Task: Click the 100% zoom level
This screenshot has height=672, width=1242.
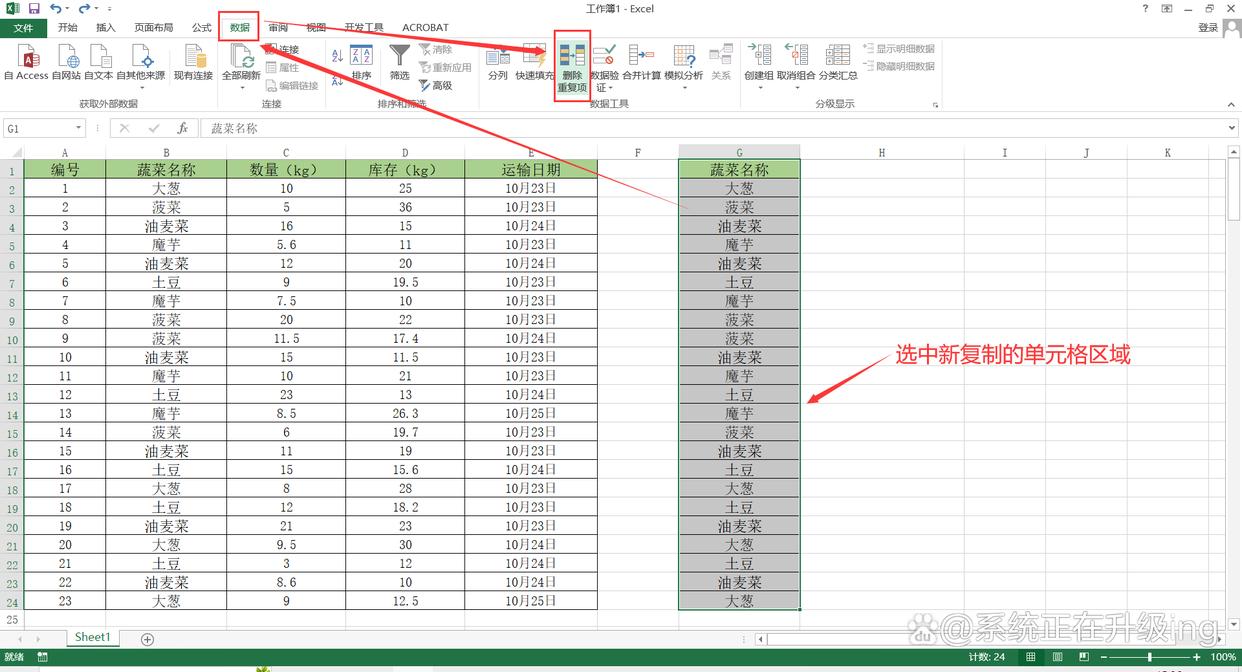Action: 1222,657
